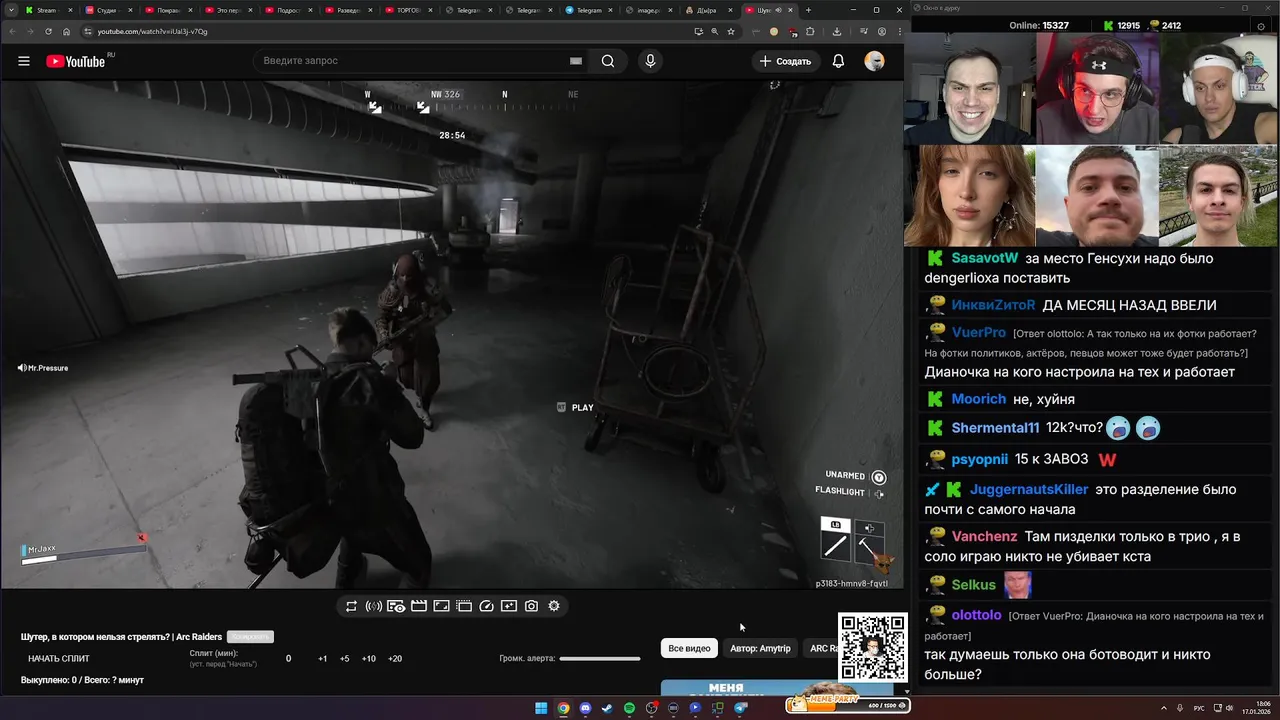1280x720 pixels.
Task: Click username olottolo in chat
Action: click(976, 615)
